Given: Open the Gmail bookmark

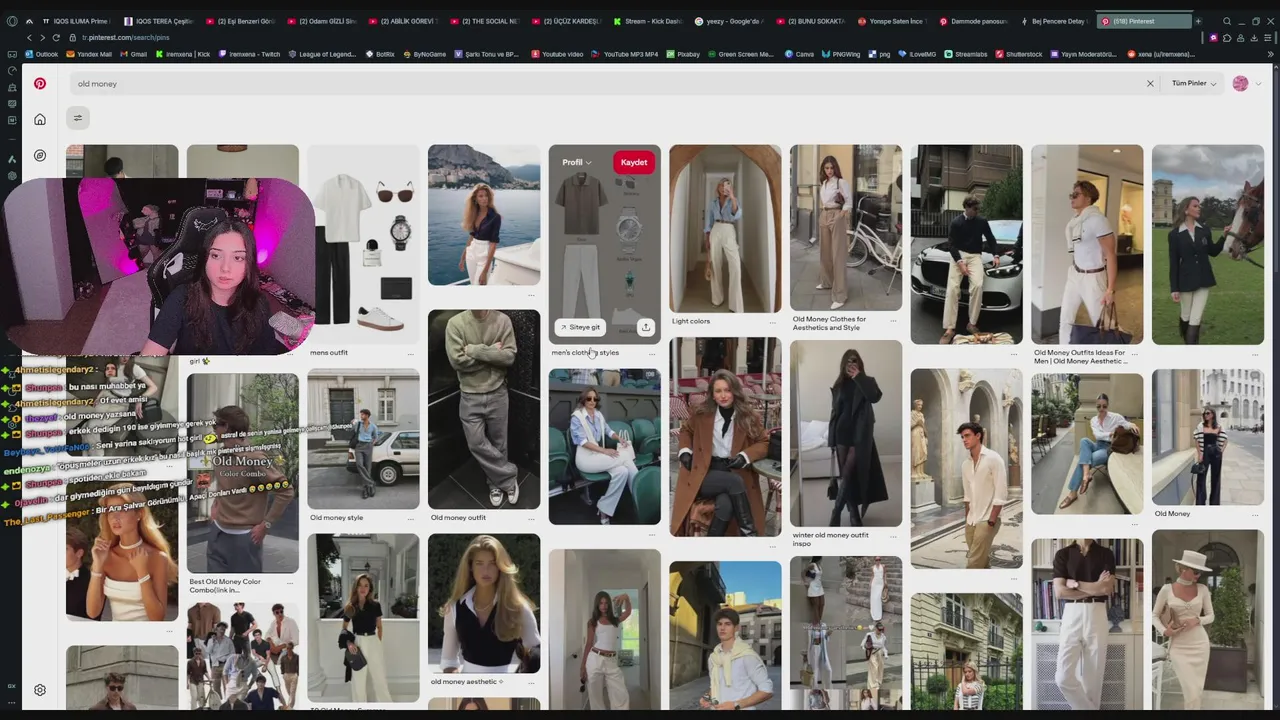Looking at the screenshot, I should click(134, 54).
